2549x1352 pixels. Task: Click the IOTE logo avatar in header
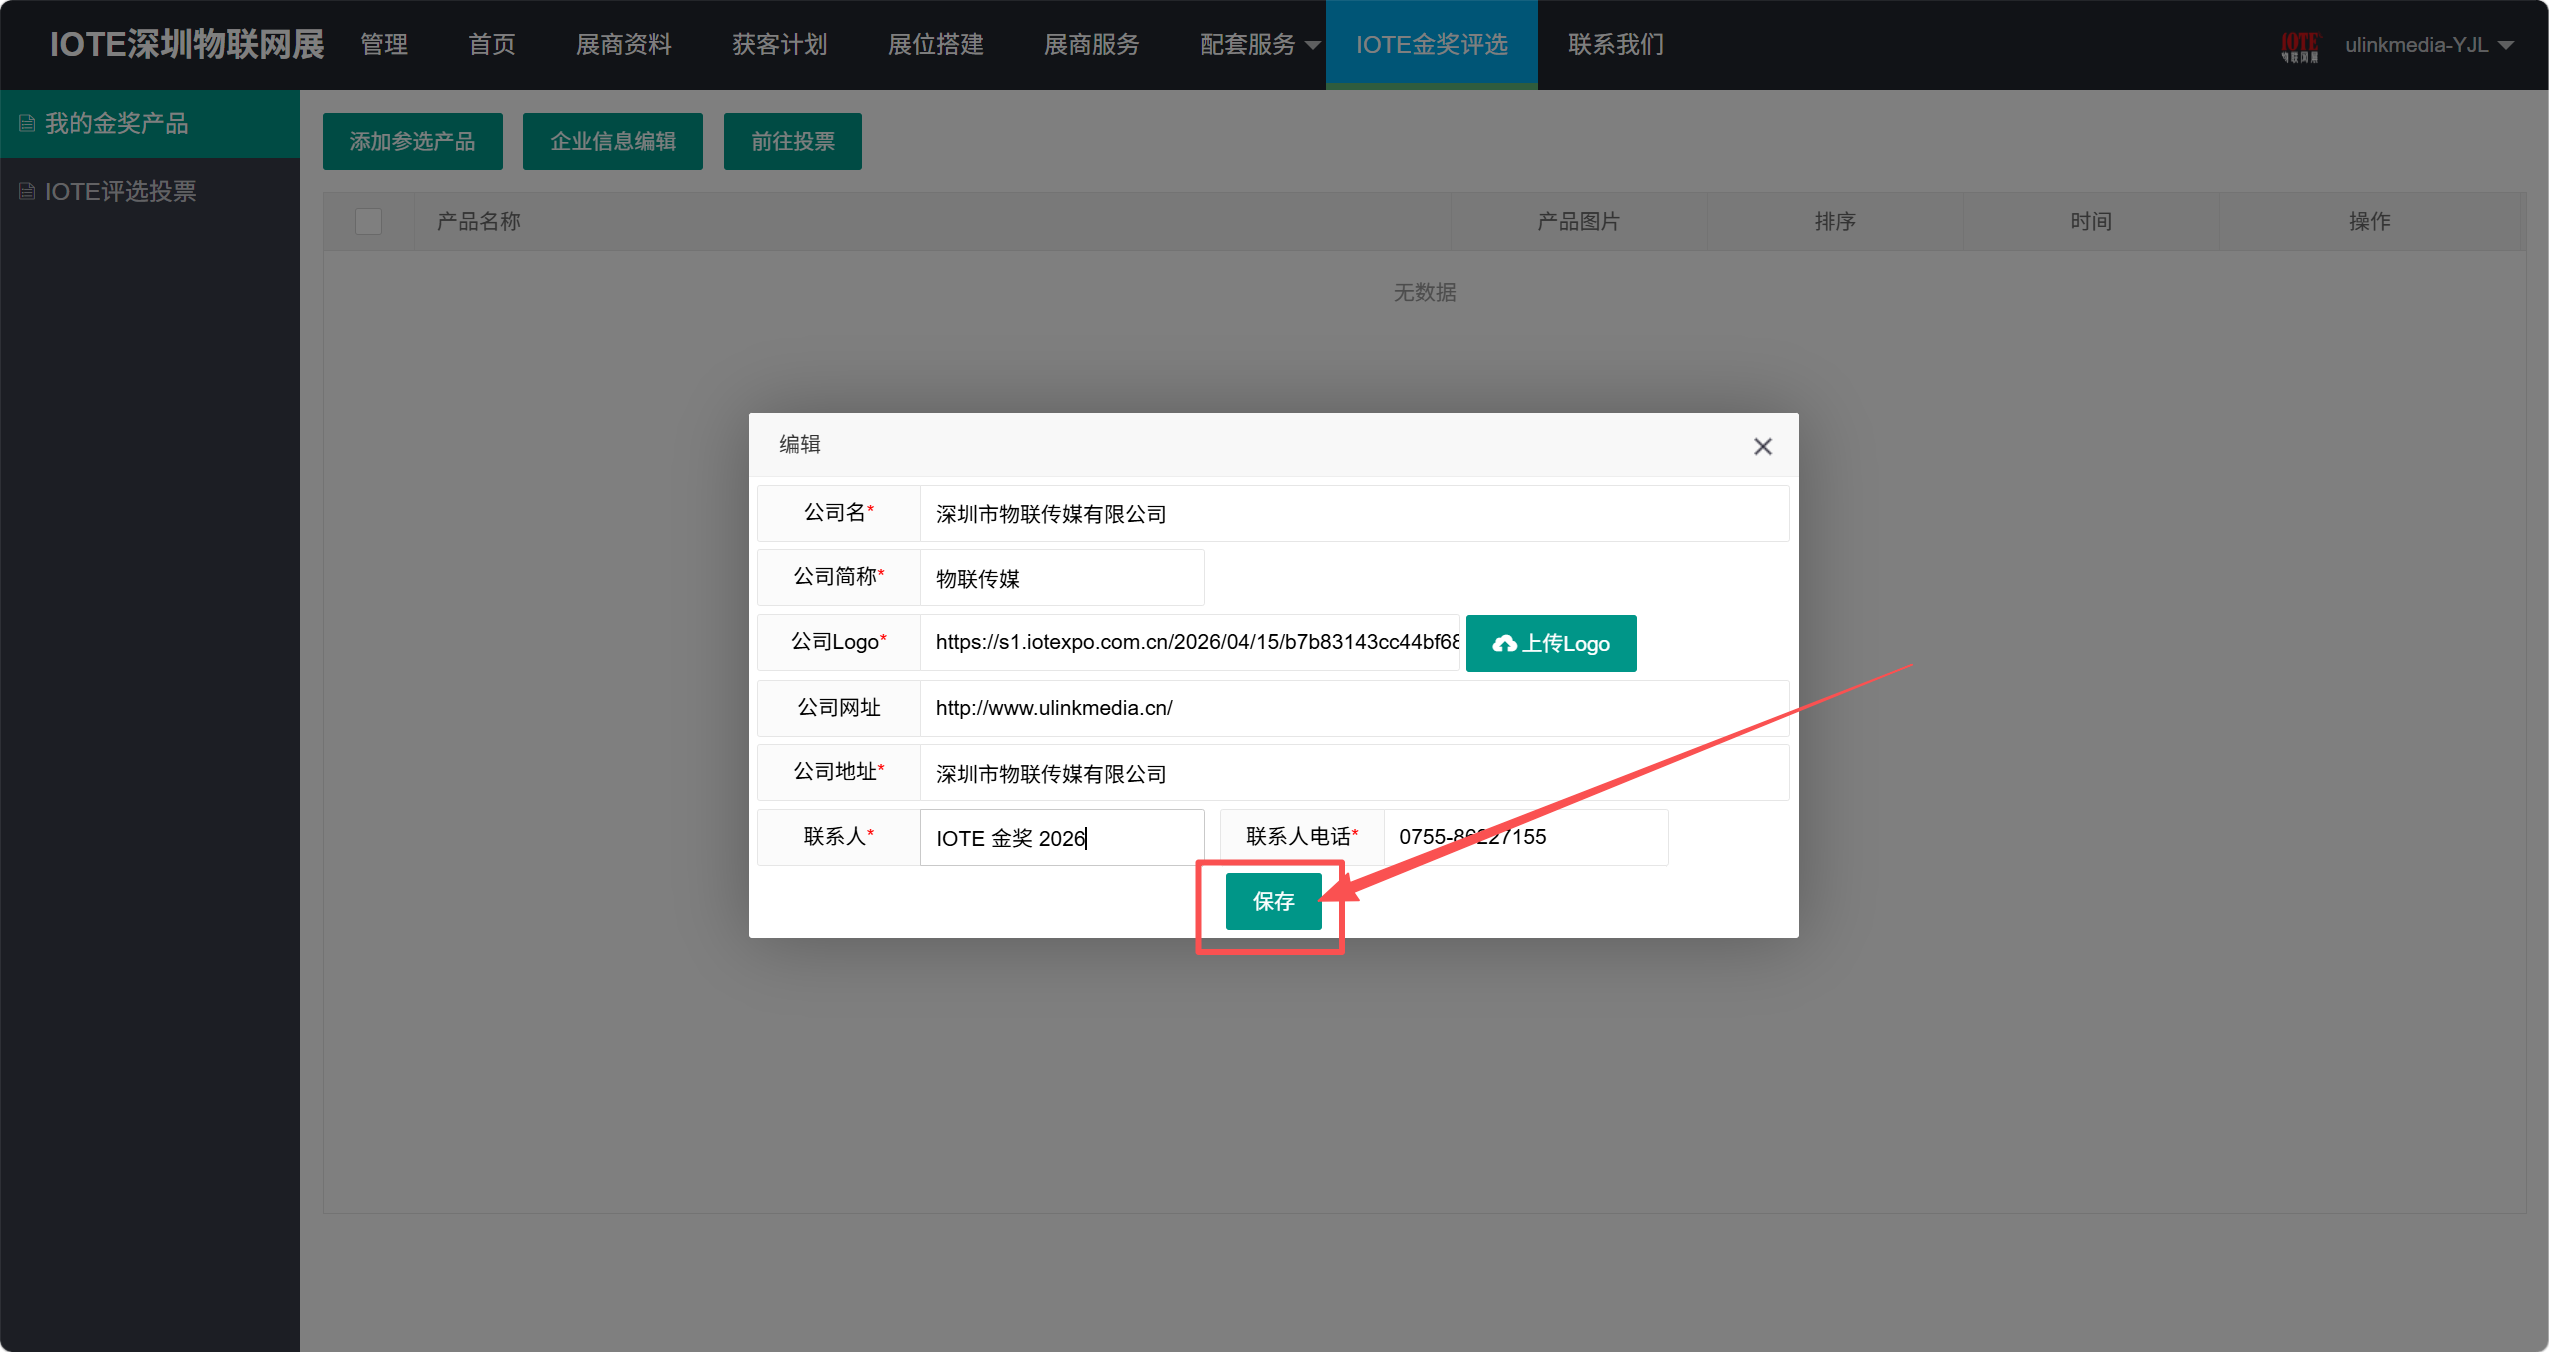[x=2299, y=45]
